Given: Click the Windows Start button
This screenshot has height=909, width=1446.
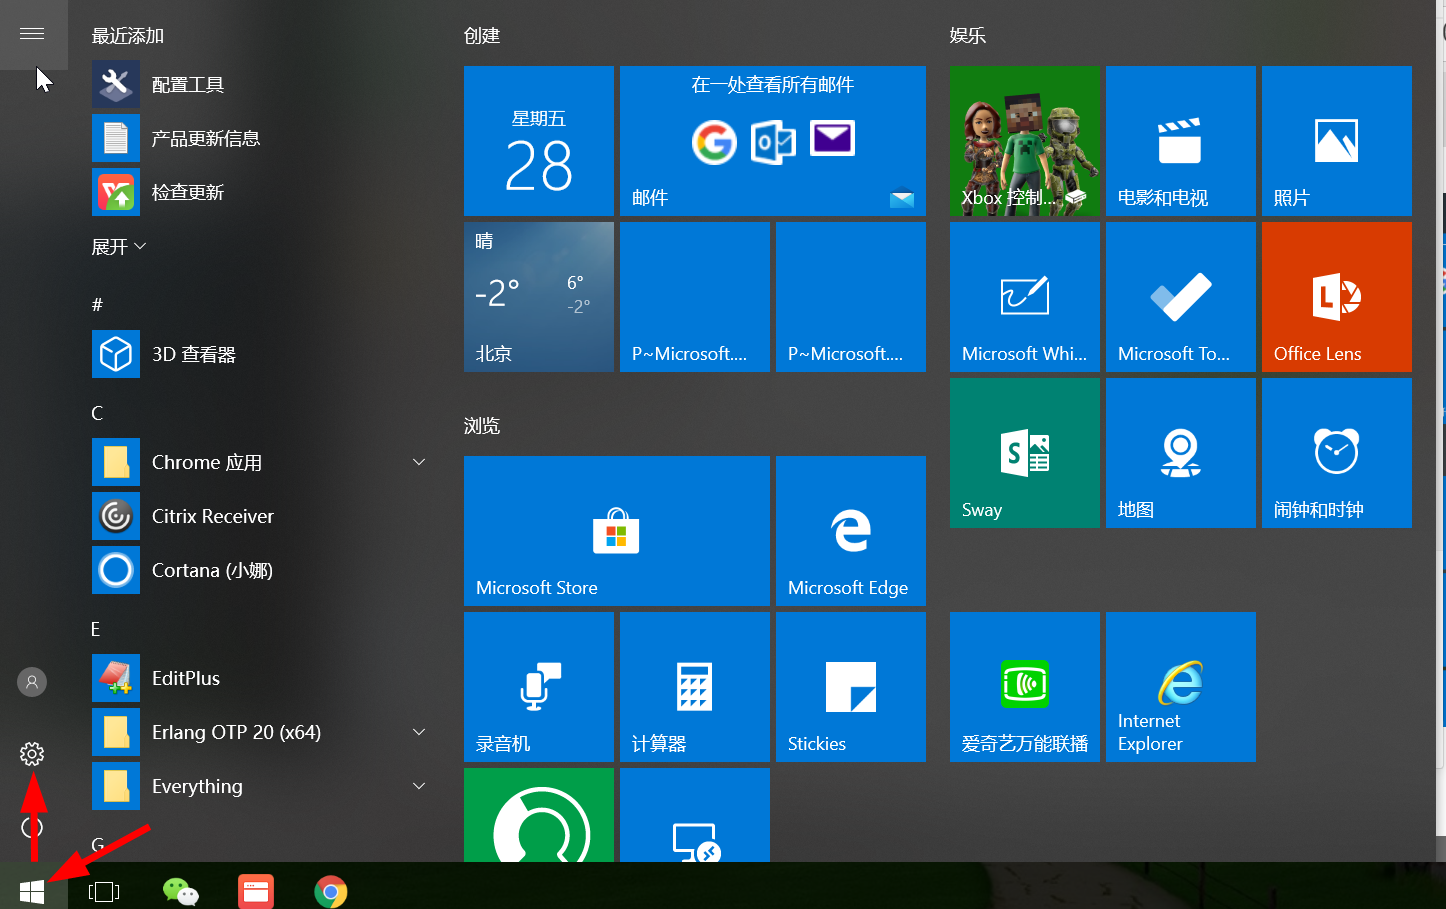Looking at the screenshot, I should pyautogui.click(x=32, y=891).
